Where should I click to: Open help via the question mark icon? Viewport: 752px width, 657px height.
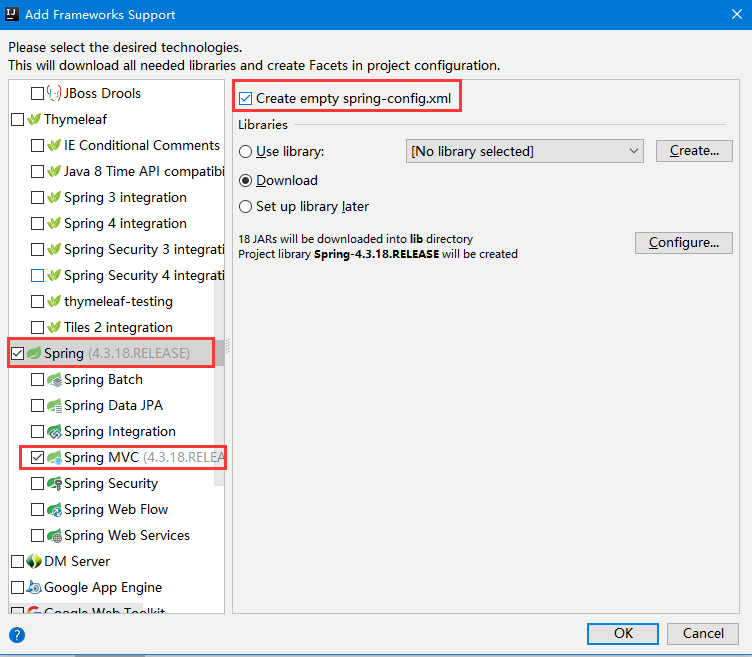click(x=17, y=635)
